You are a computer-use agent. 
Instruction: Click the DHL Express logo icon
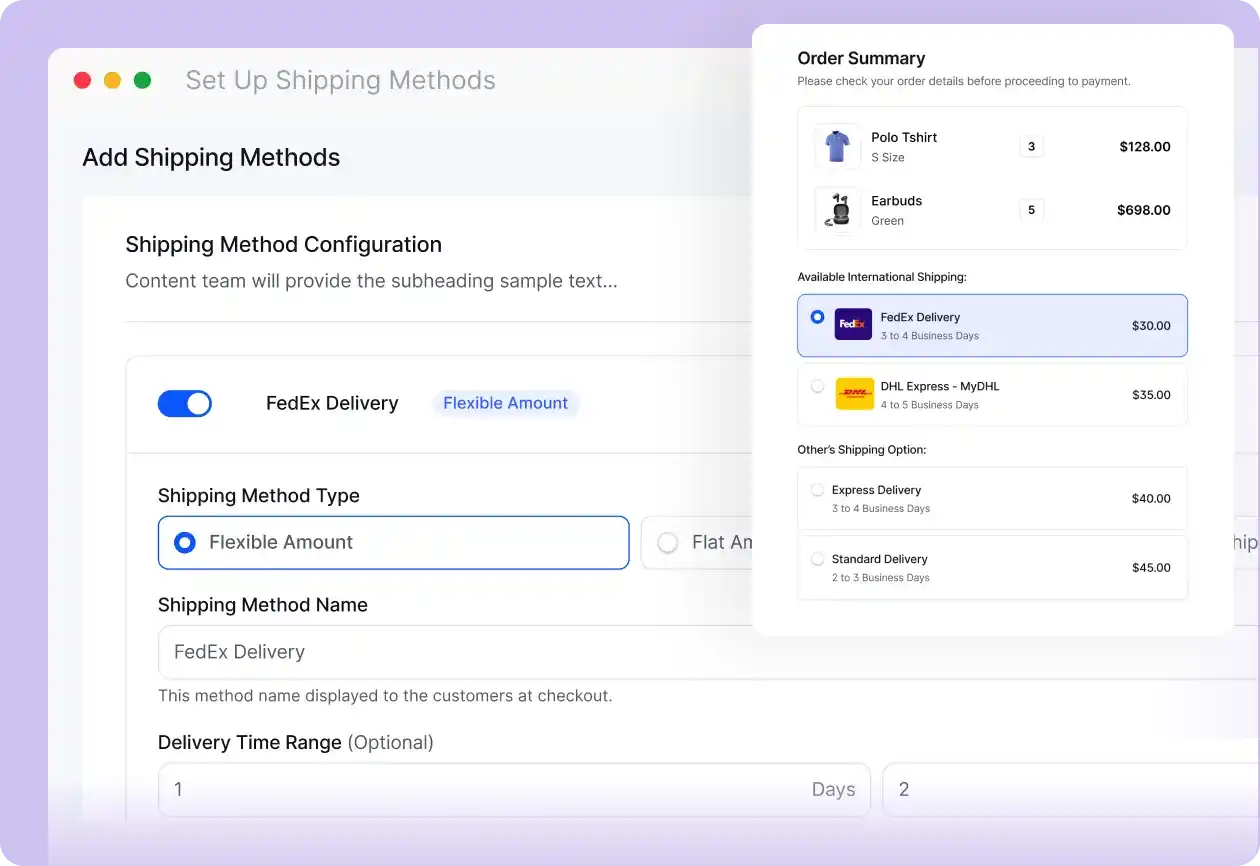click(x=855, y=394)
